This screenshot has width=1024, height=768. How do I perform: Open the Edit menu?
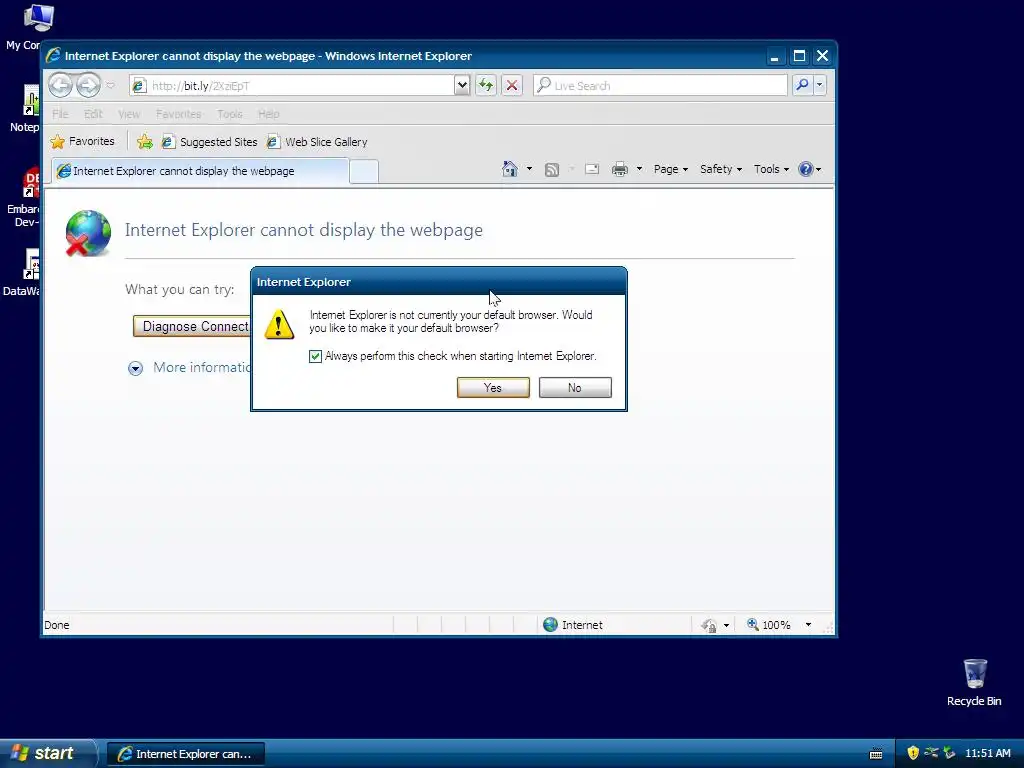[x=93, y=114]
